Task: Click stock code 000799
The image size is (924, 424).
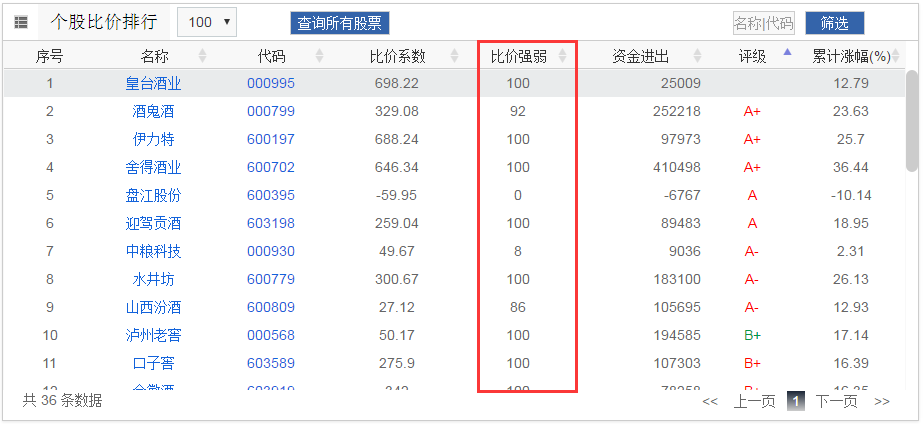Action: (271, 111)
